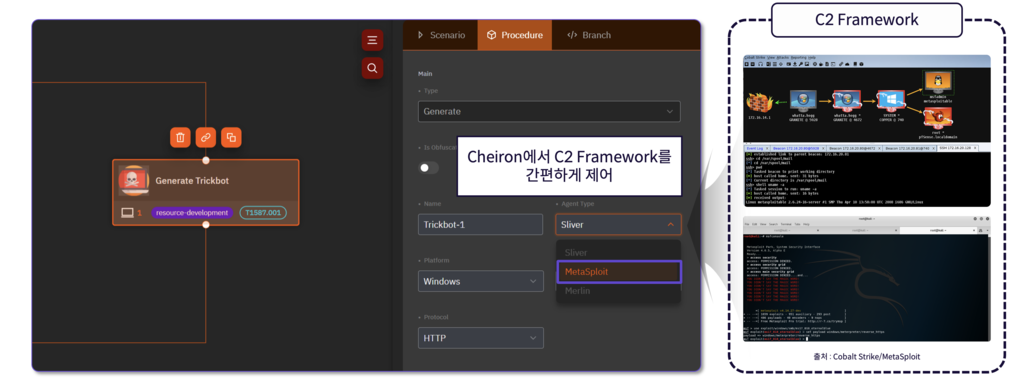The height and width of the screenshot is (384, 1024).
Task: Duplicate node with copy icon
Action: [231, 137]
